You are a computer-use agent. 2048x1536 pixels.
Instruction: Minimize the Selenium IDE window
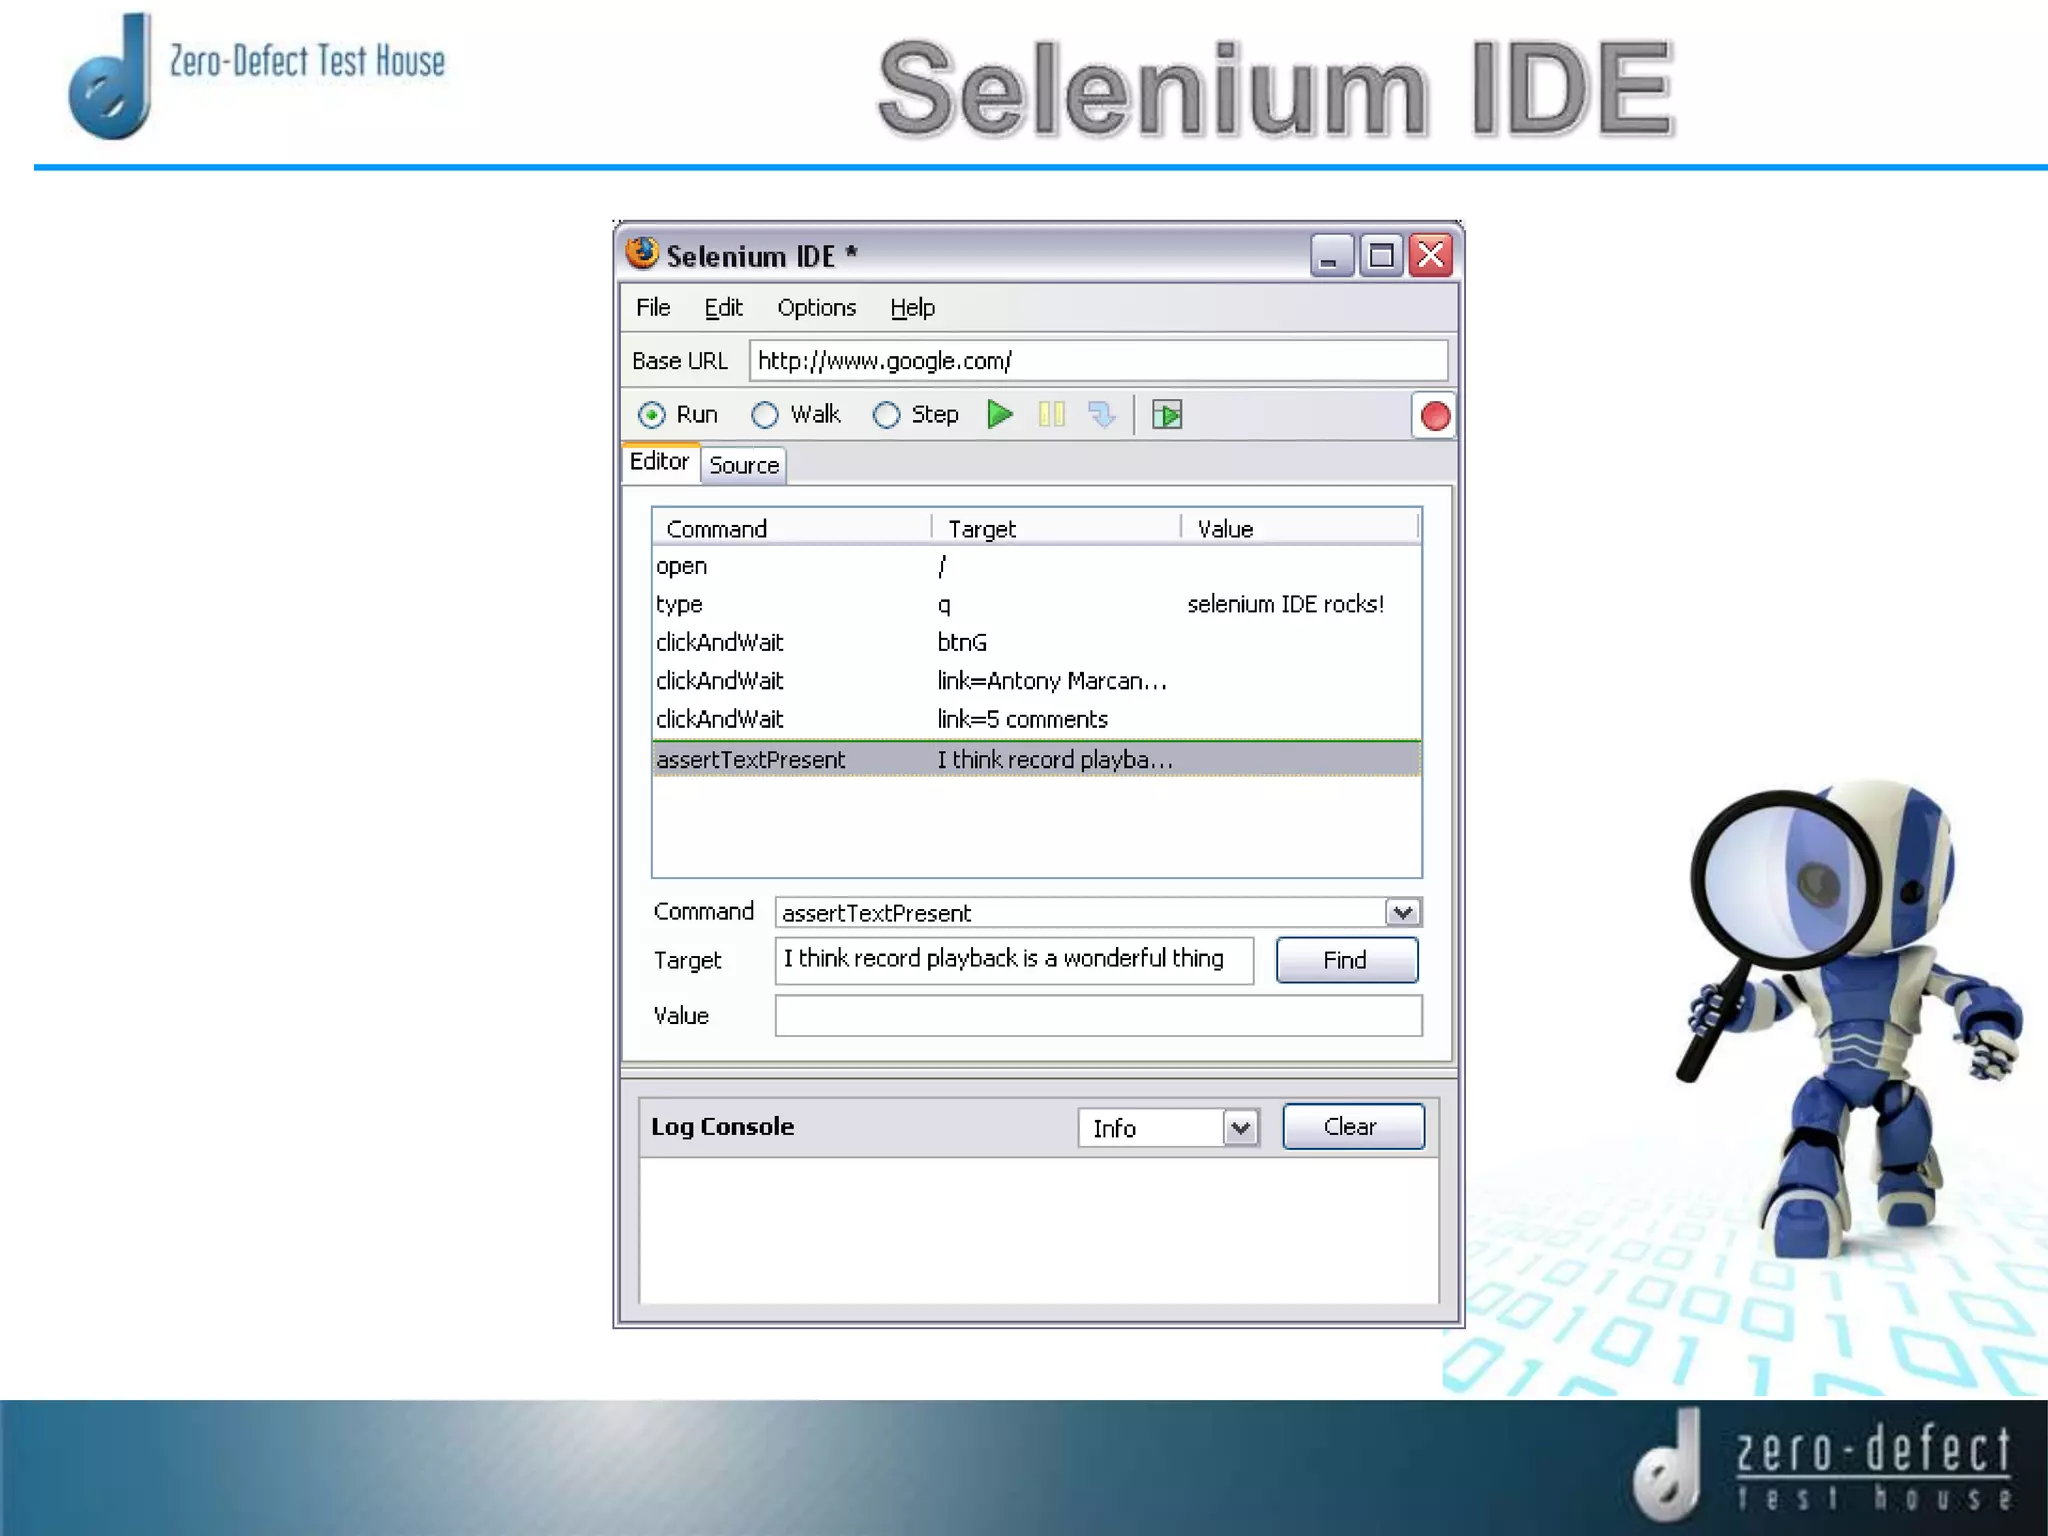[1331, 256]
